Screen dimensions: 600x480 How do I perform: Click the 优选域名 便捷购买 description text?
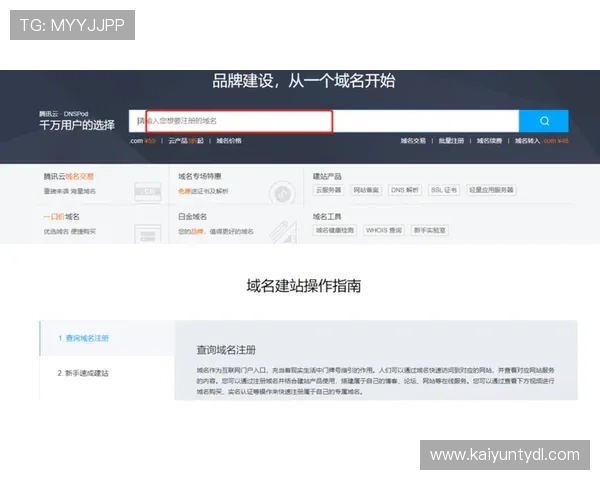point(70,232)
